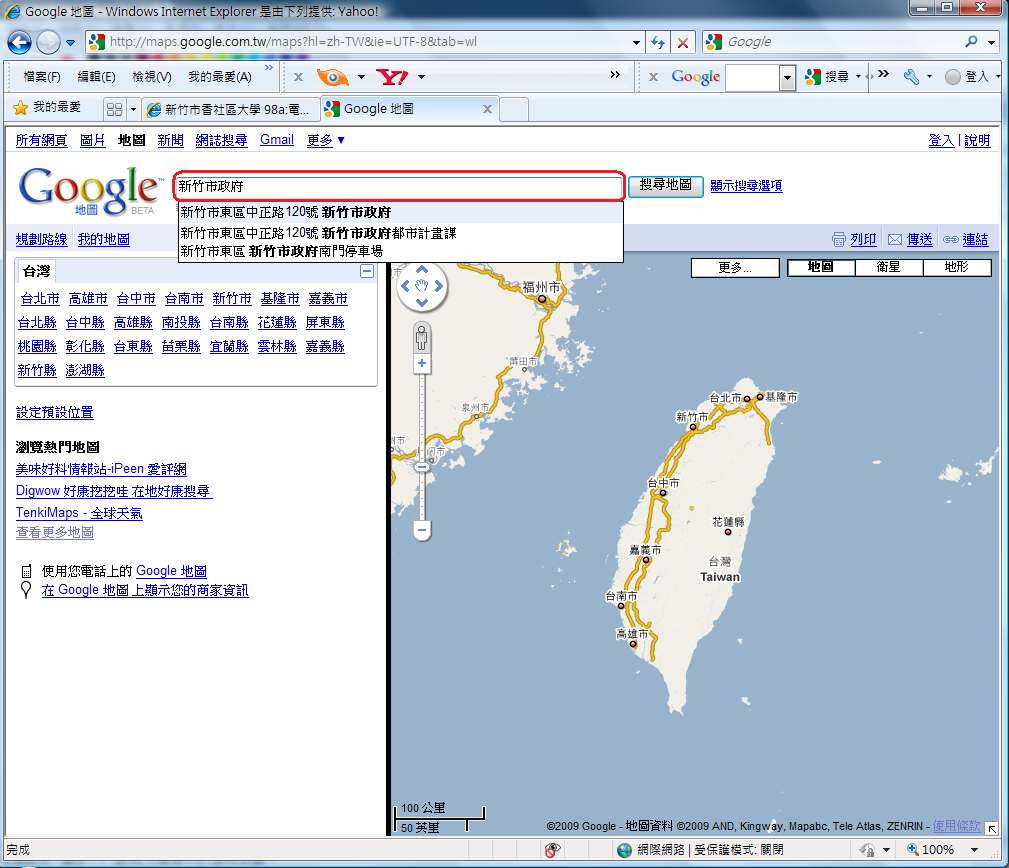Zoom in with the map plus button
This screenshot has width=1009, height=868.
point(421,364)
